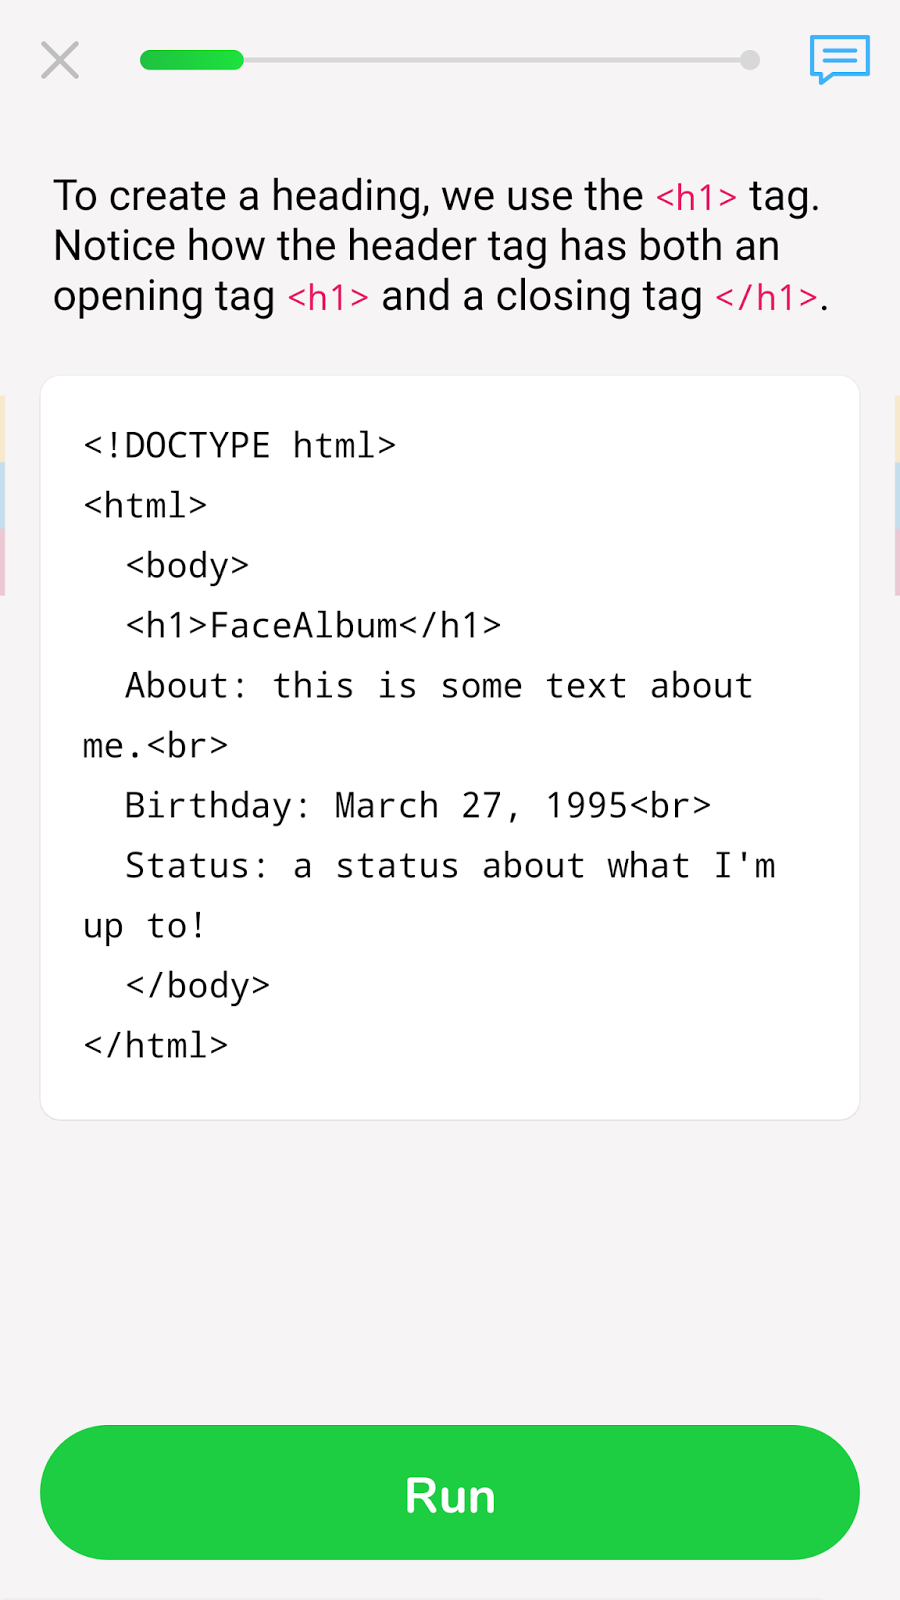Click the <h1>FaceAlbum</h1> code line
900x1600 pixels.
[x=313, y=626]
